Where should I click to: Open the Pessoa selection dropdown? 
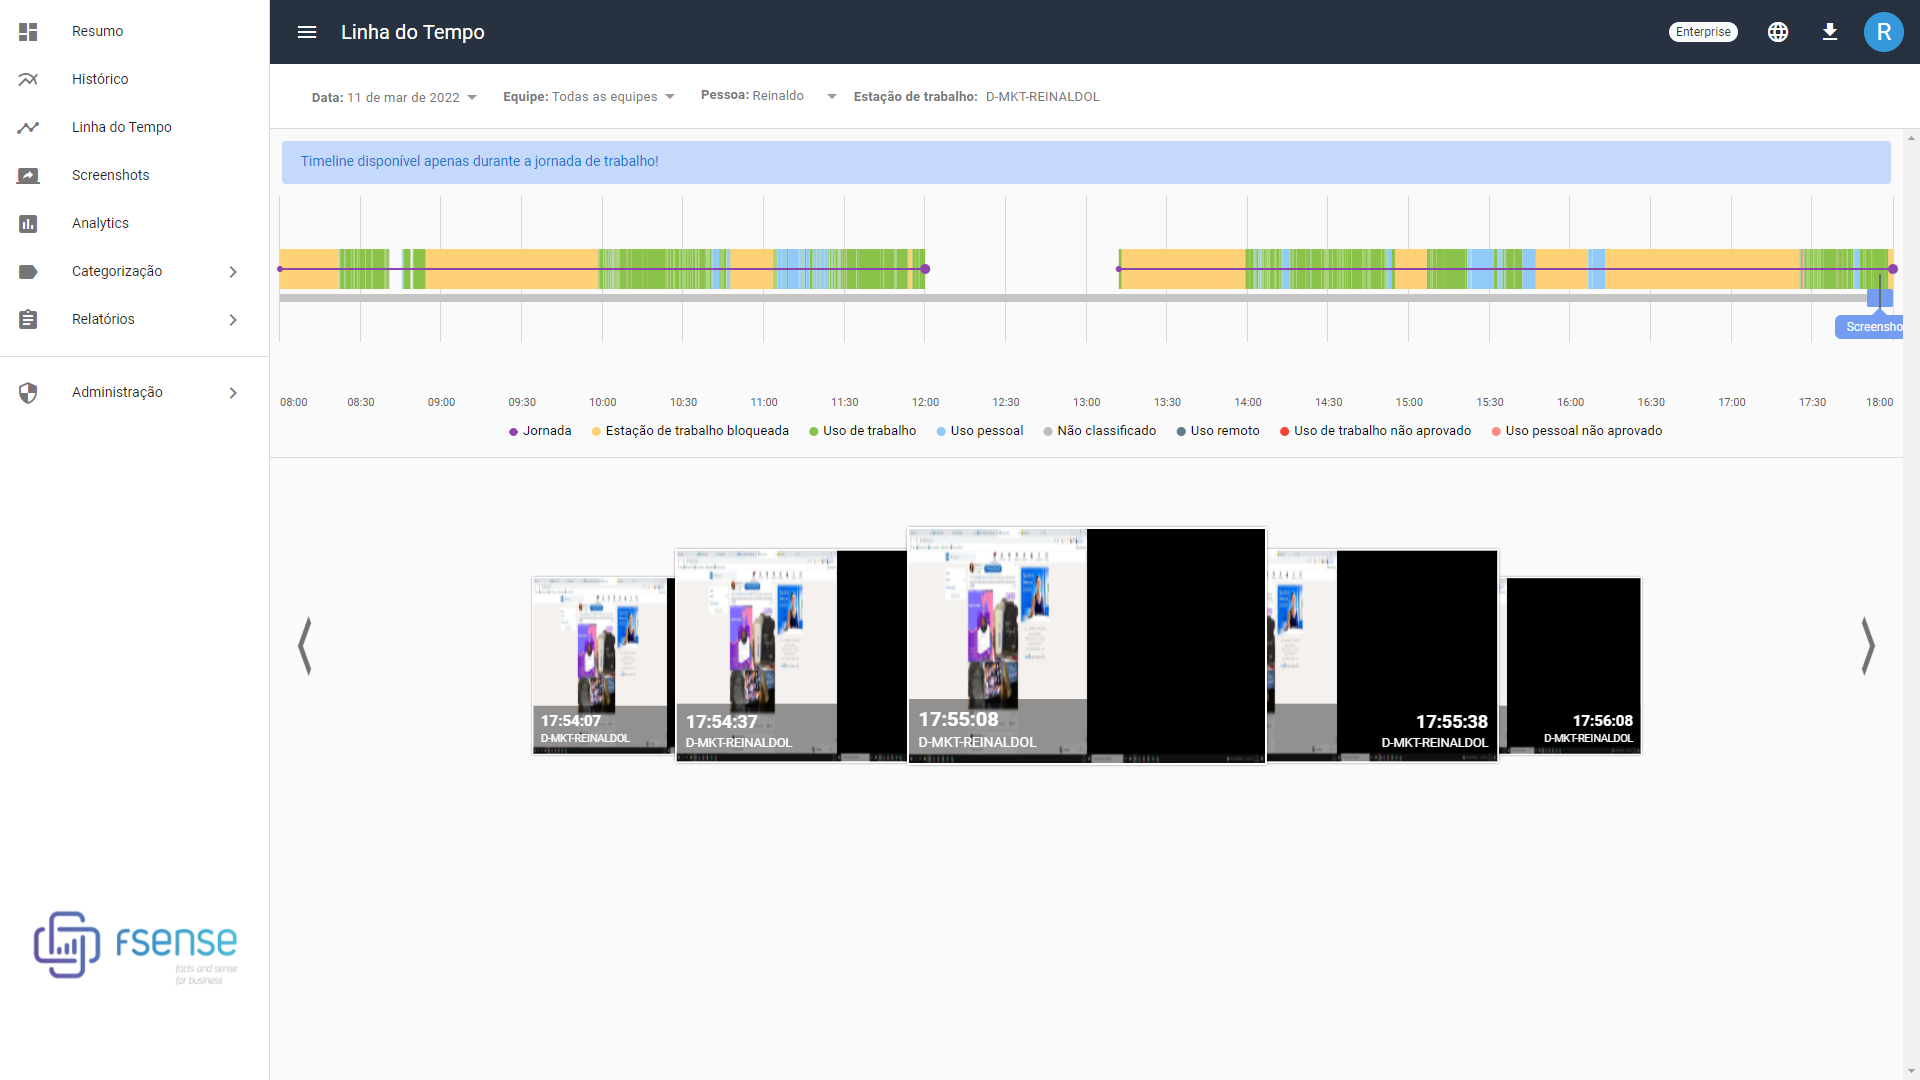click(832, 96)
